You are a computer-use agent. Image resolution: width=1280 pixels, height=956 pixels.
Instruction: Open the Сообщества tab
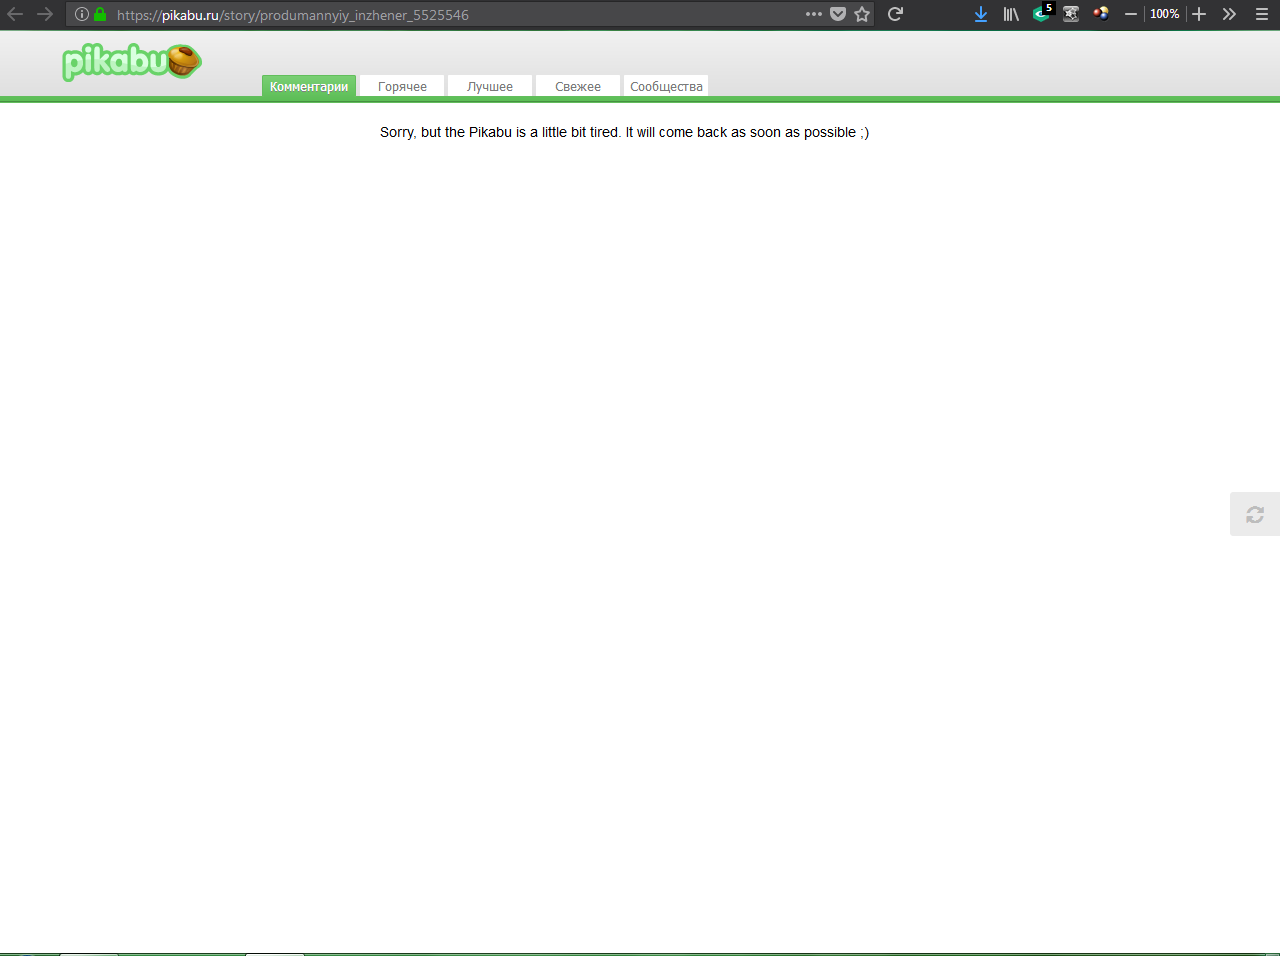[666, 86]
